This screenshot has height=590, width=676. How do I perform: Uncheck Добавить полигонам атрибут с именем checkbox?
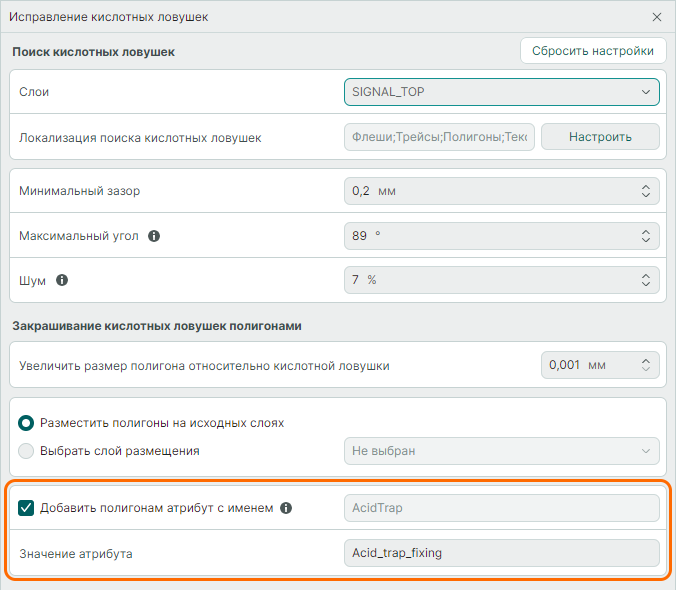coord(27,508)
